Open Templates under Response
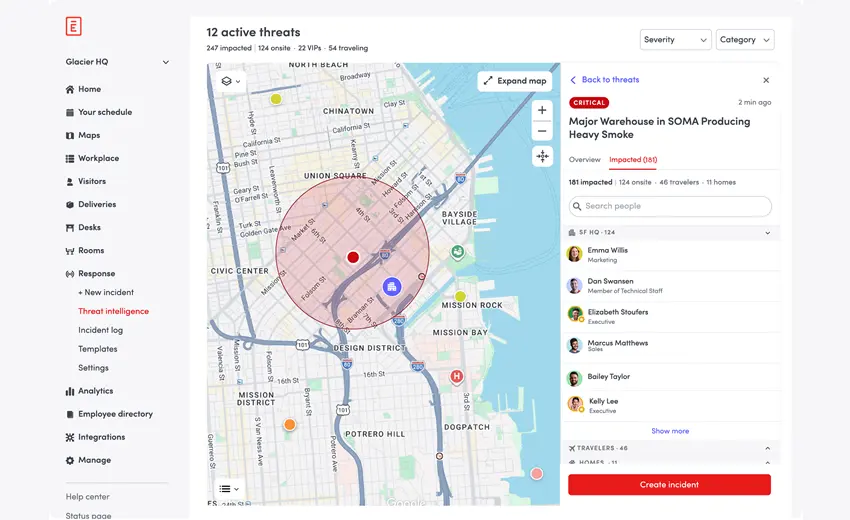The height and width of the screenshot is (520, 850). point(98,349)
